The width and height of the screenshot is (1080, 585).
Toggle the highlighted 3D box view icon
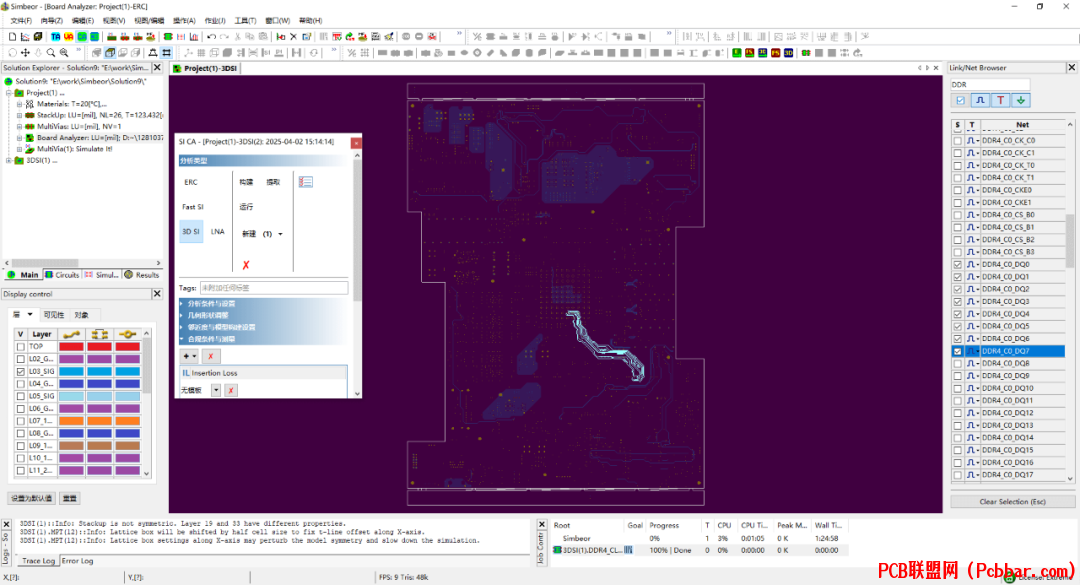pyautogui.click(x=110, y=52)
